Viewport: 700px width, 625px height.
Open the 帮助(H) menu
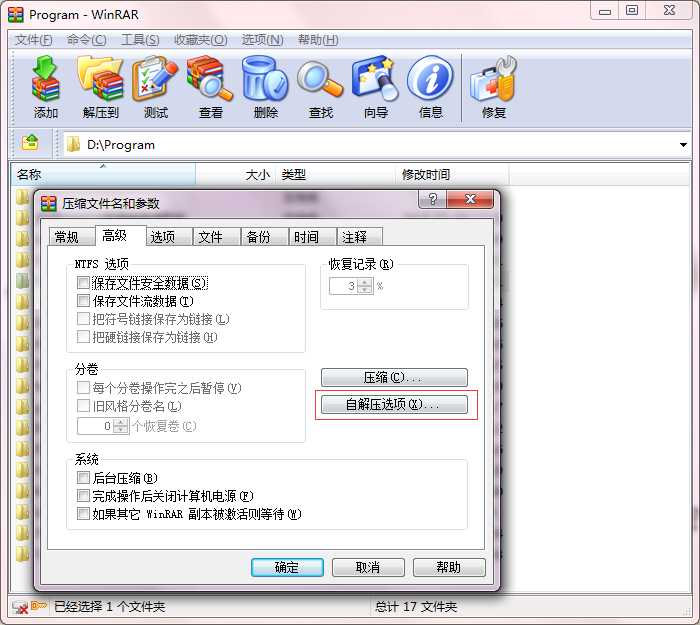318,40
